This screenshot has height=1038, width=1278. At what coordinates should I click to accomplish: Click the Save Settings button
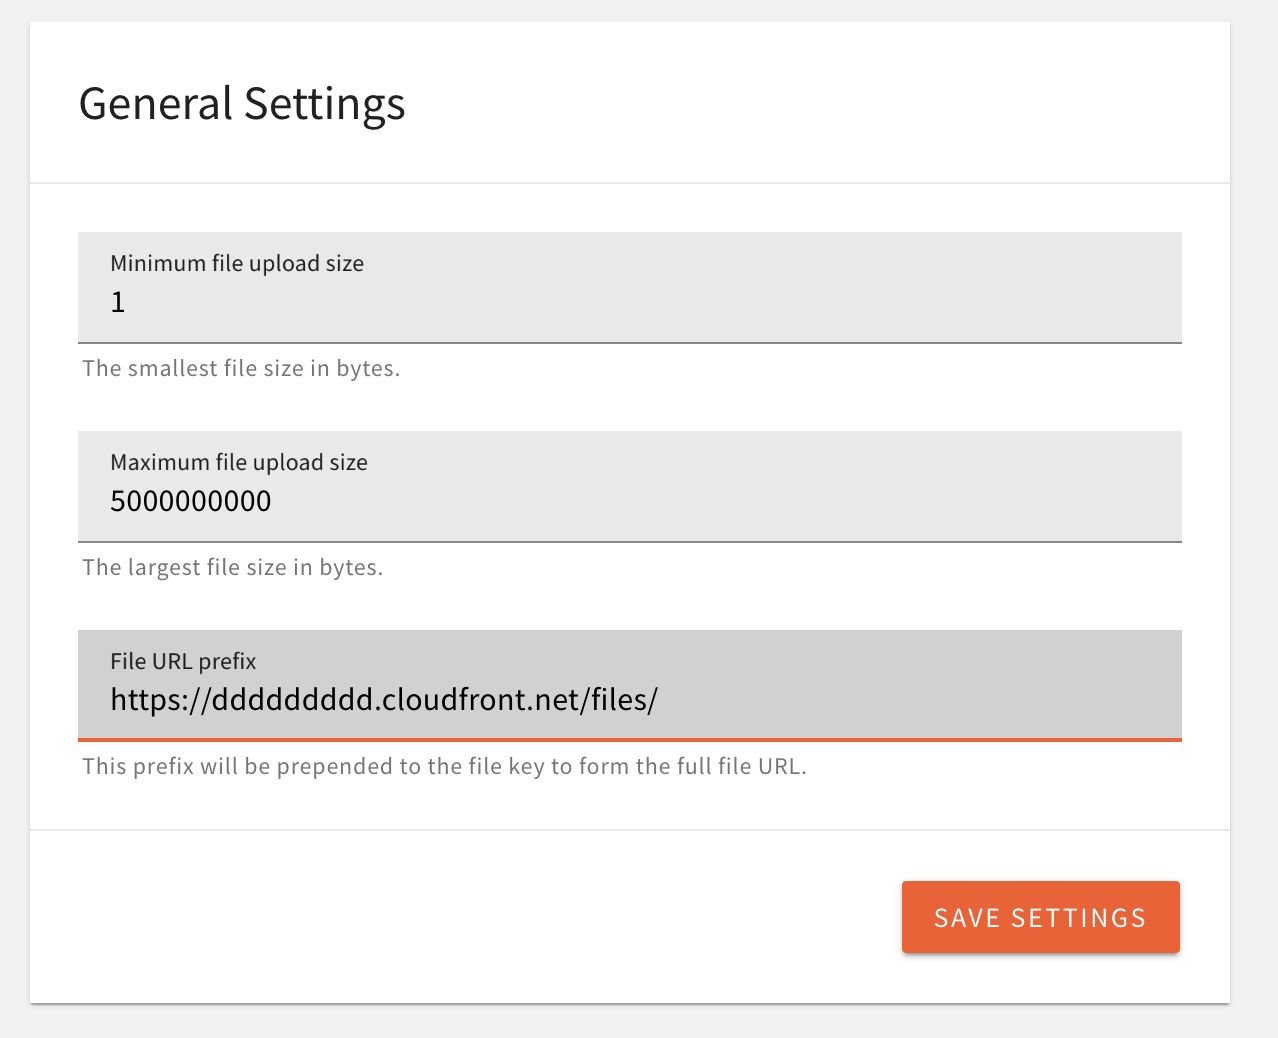[1040, 917]
